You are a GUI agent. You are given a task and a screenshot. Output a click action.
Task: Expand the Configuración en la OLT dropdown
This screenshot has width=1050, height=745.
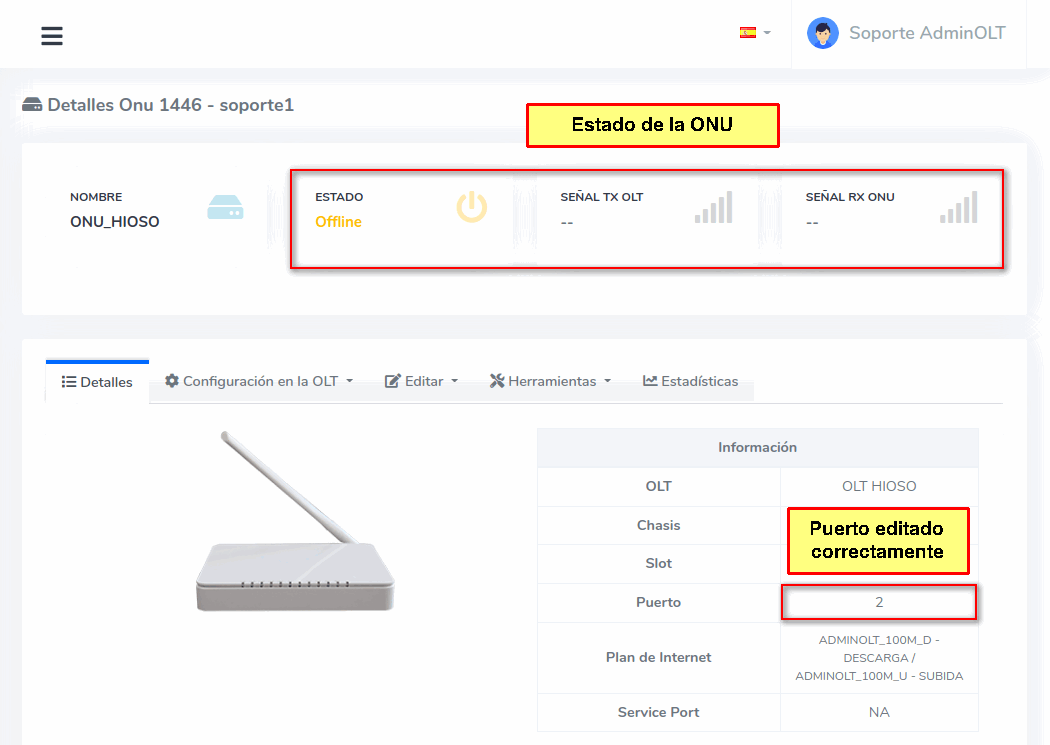pos(259,381)
